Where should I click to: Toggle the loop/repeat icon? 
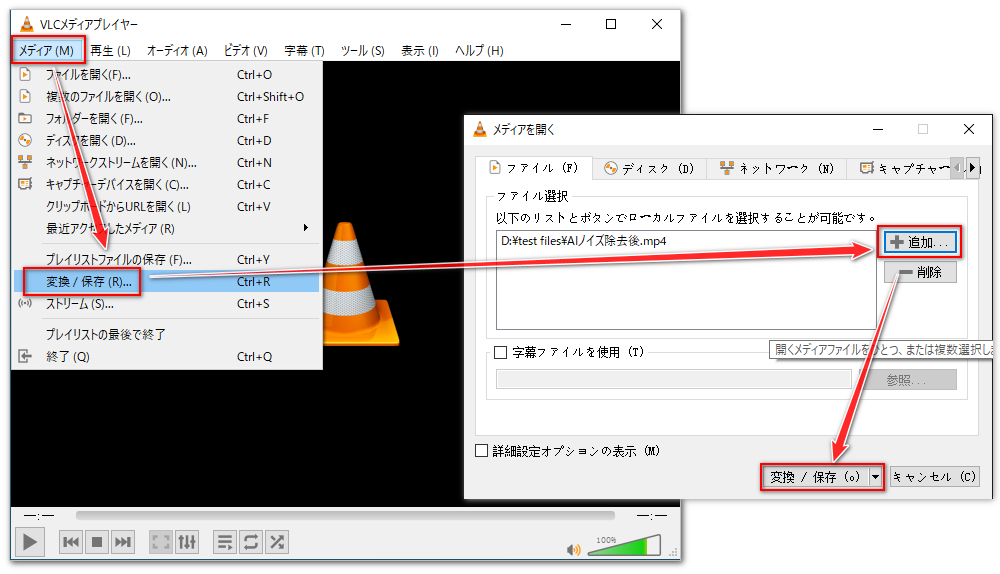(251, 542)
